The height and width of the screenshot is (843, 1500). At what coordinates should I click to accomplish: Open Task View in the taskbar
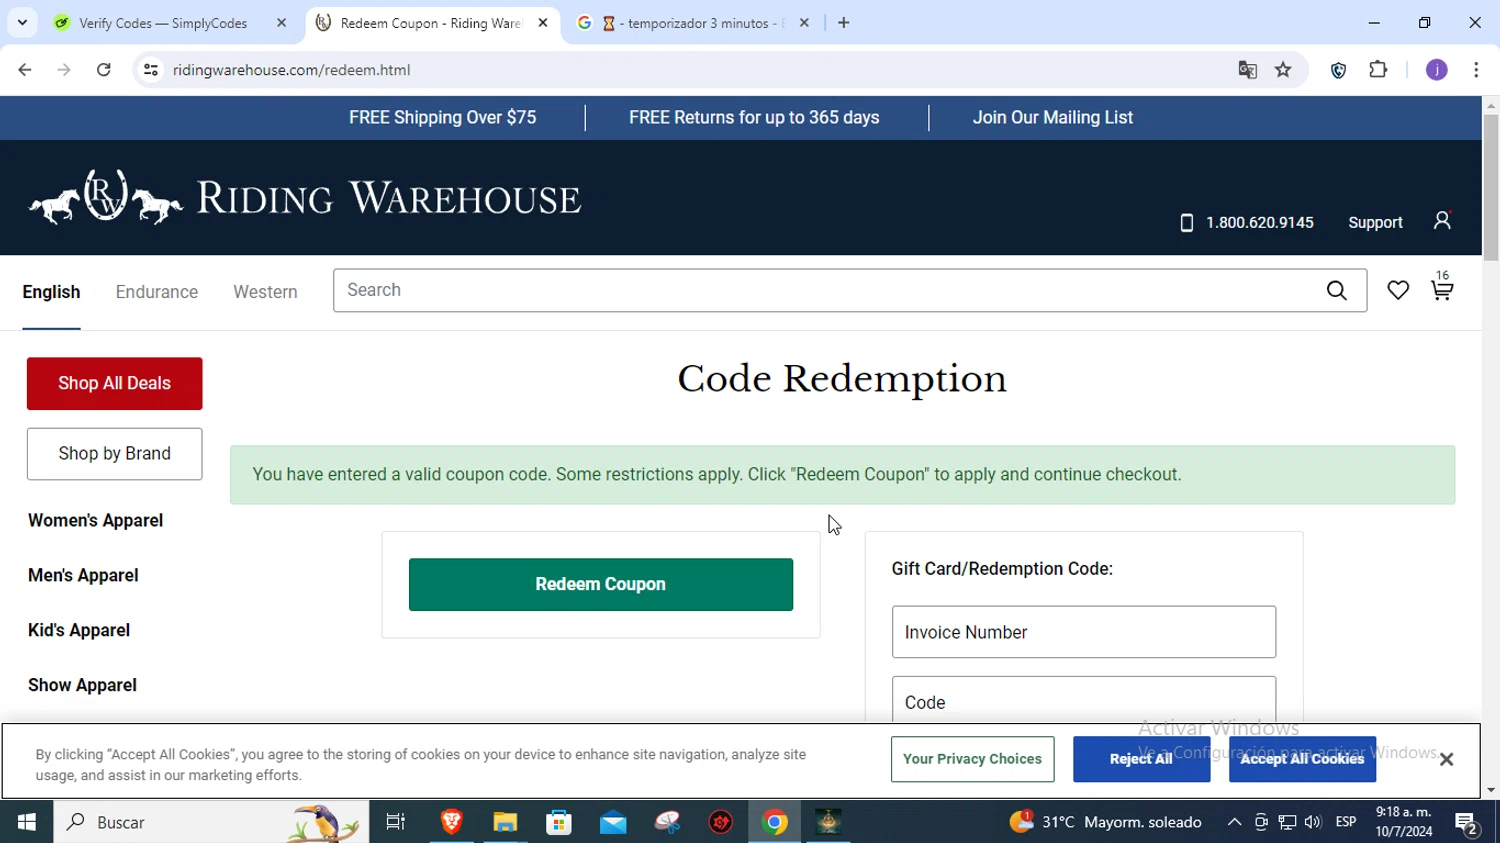(396, 822)
